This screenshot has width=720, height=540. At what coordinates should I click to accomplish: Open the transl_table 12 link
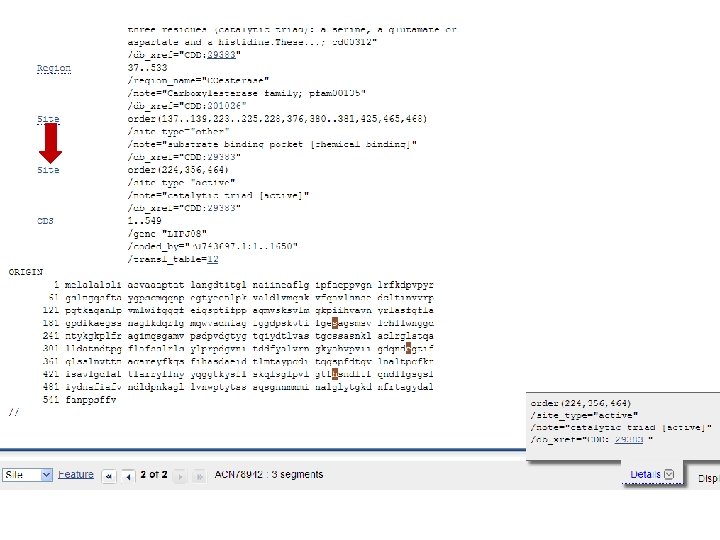pyautogui.click(x=213, y=259)
